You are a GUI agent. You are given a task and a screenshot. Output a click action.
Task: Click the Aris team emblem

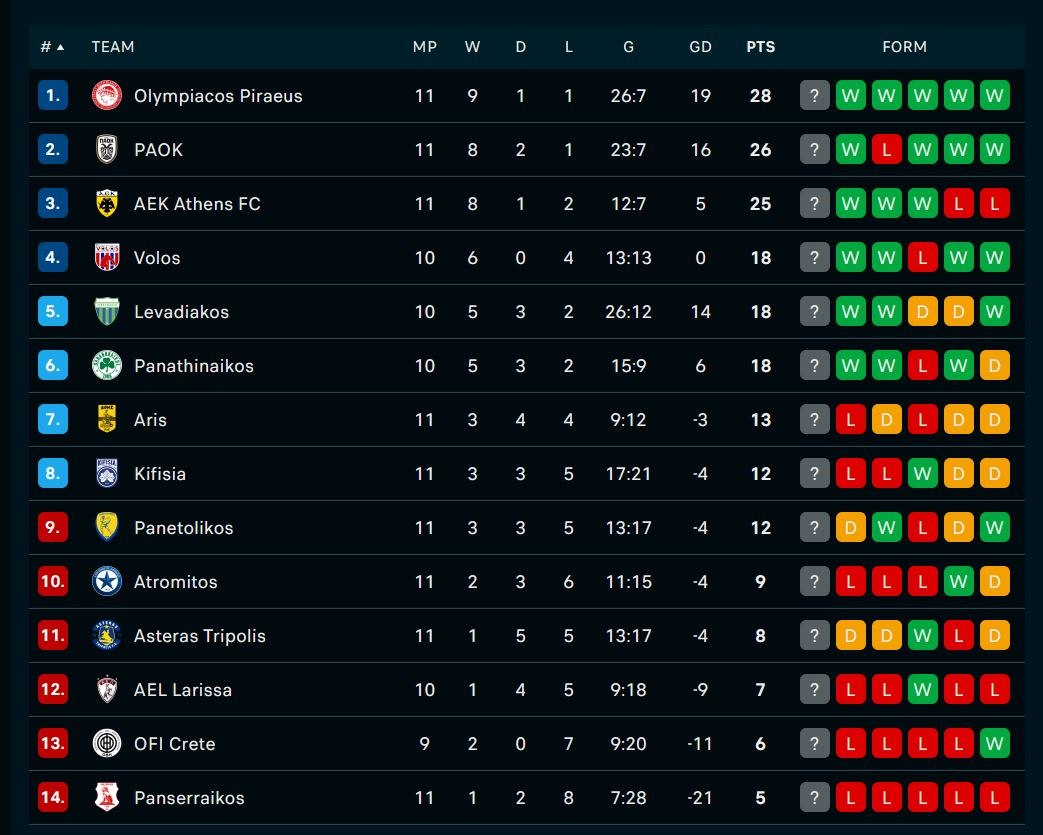(x=107, y=420)
